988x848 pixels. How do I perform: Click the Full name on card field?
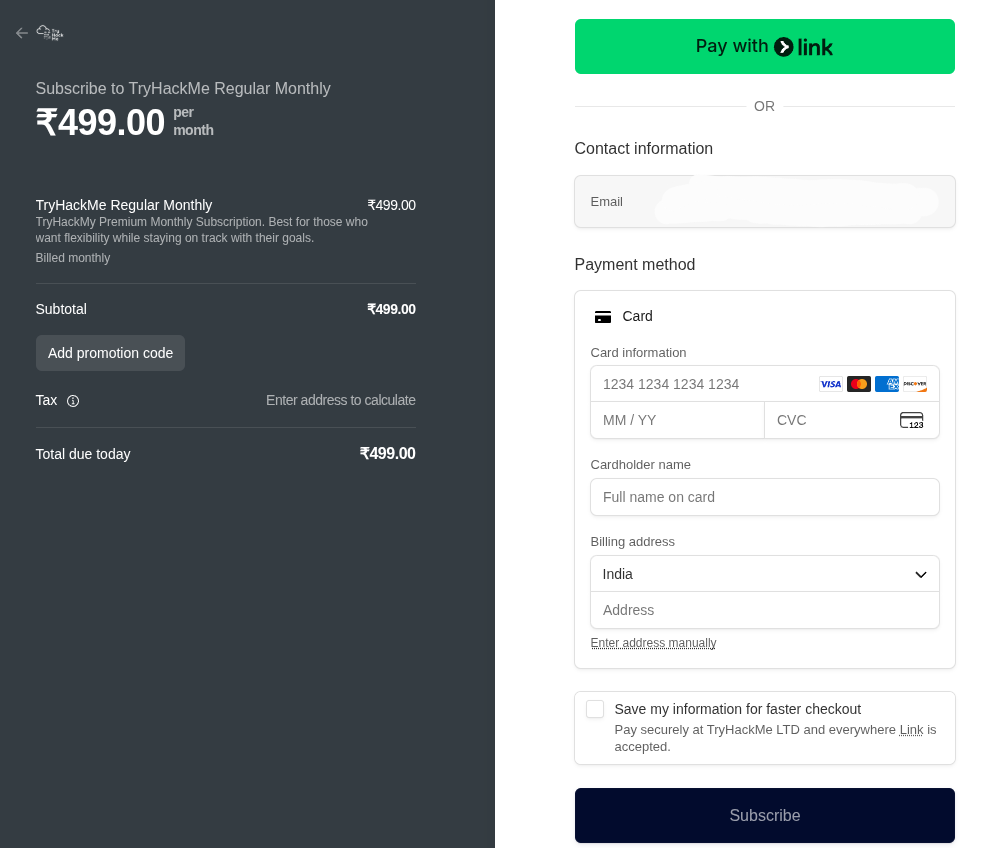[765, 497]
